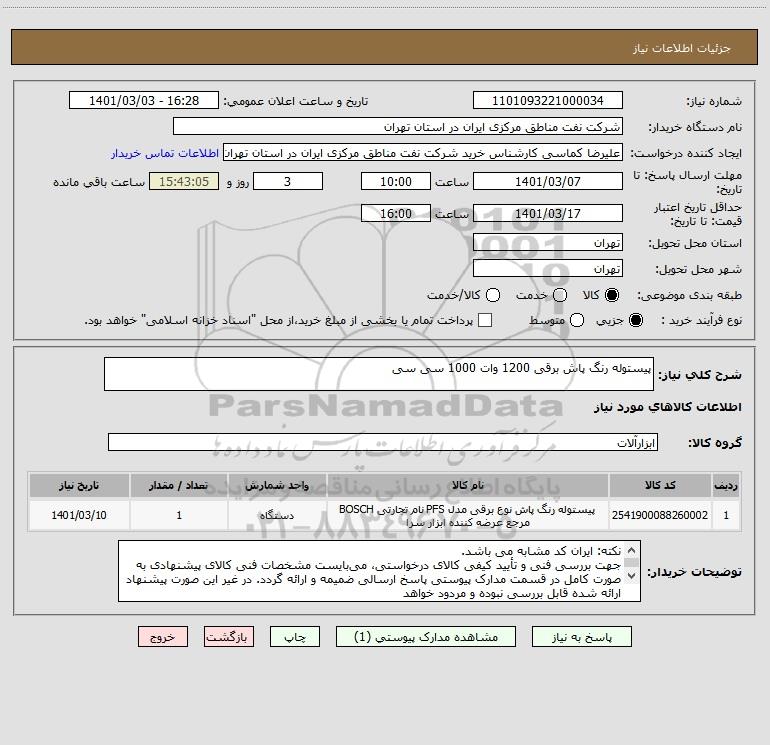Click the واحد شمارش column header
This screenshot has width=770, height=745.
point(277,486)
